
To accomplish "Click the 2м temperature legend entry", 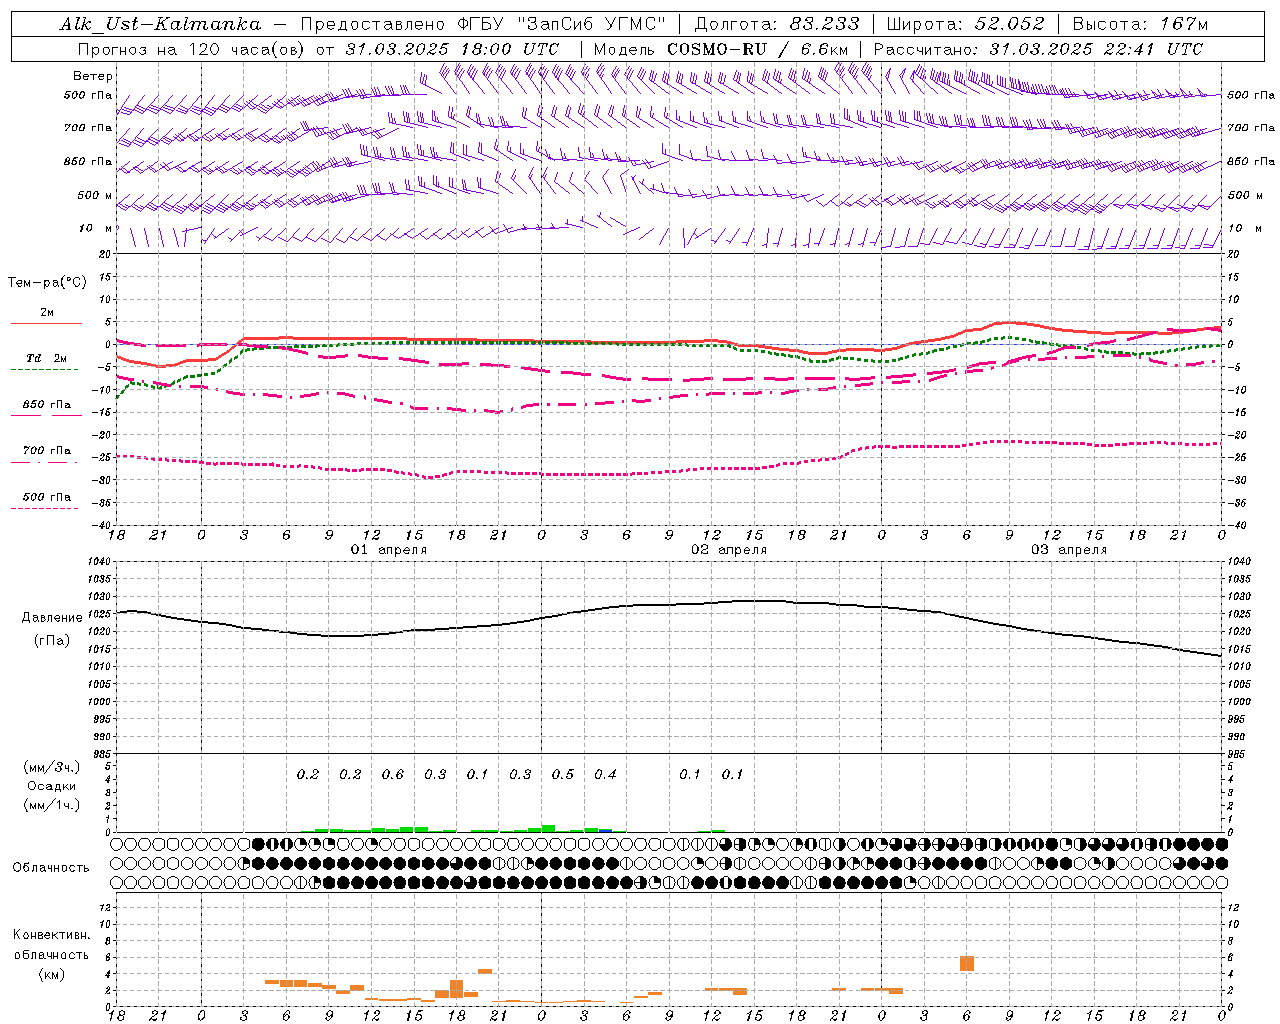I will click(47, 313).
